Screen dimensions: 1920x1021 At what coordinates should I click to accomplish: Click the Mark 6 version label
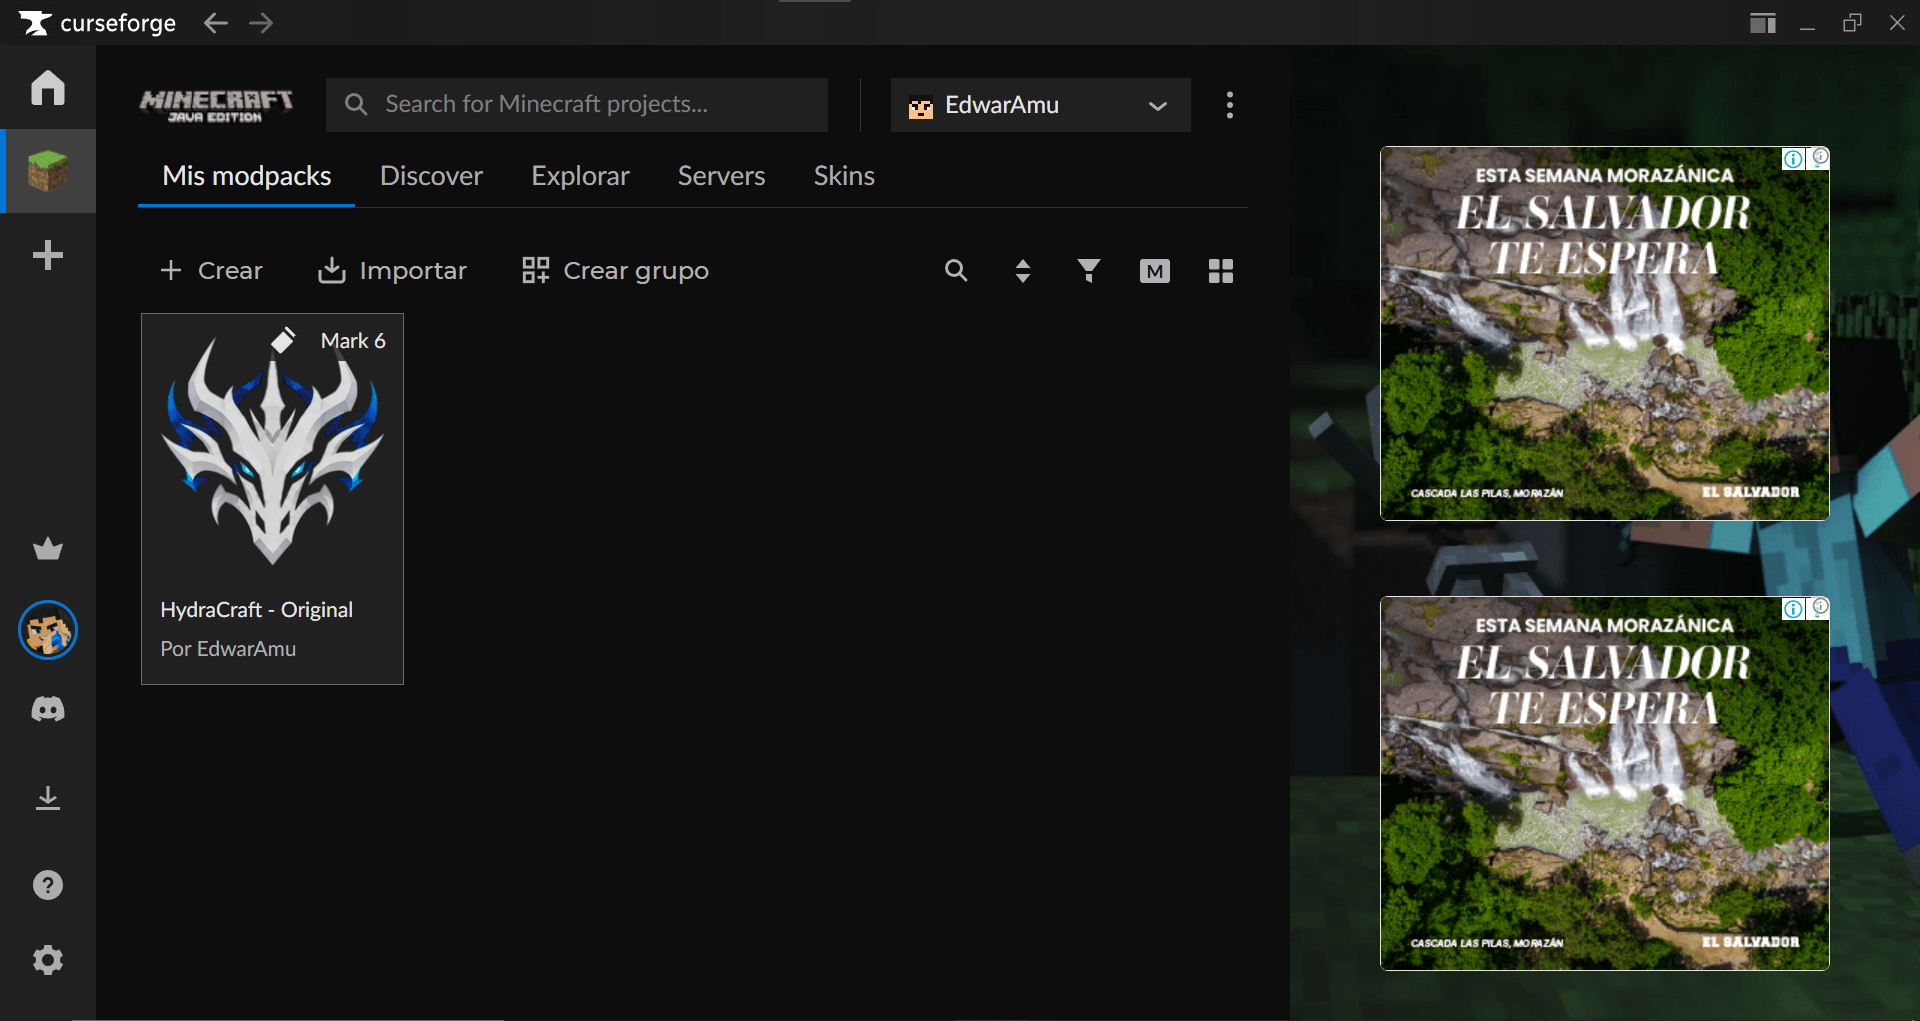tap(353, 341)
